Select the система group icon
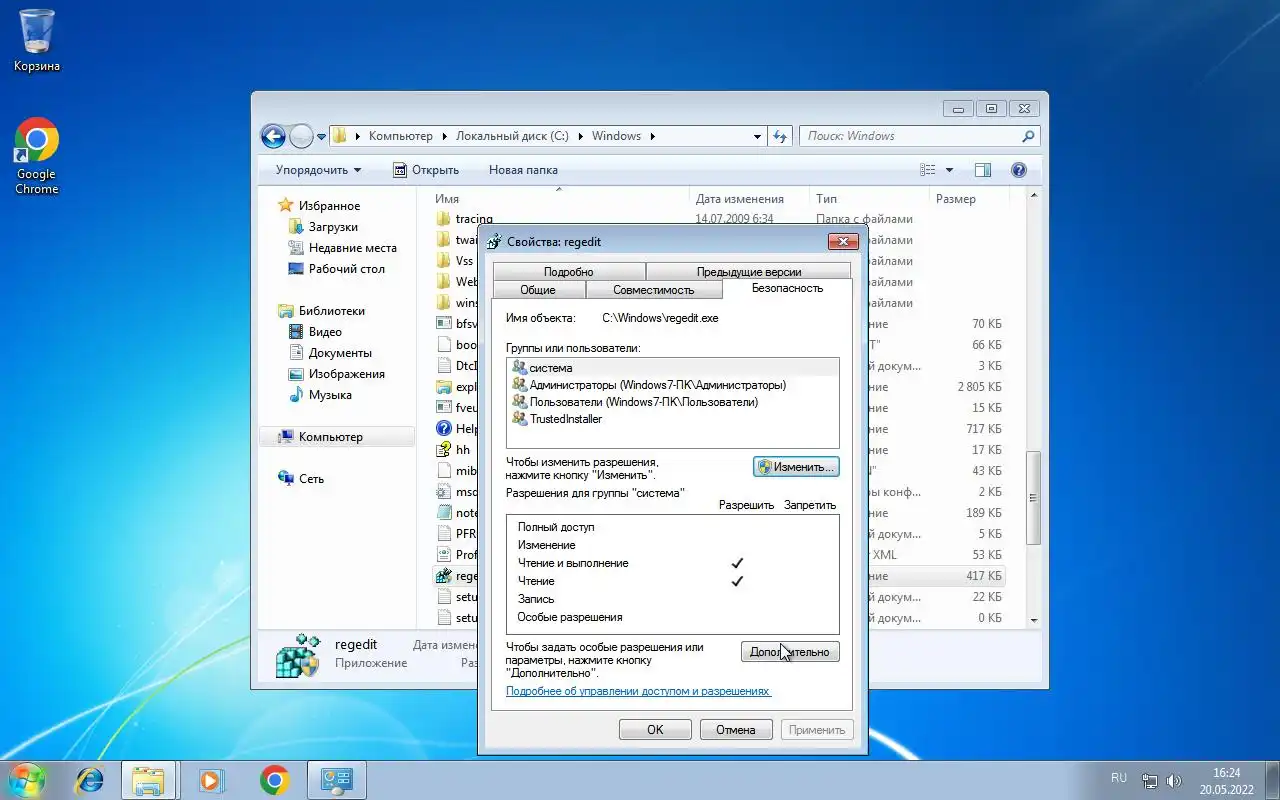Viewport: 1280px width, 800px height. (x=519, y=368)
